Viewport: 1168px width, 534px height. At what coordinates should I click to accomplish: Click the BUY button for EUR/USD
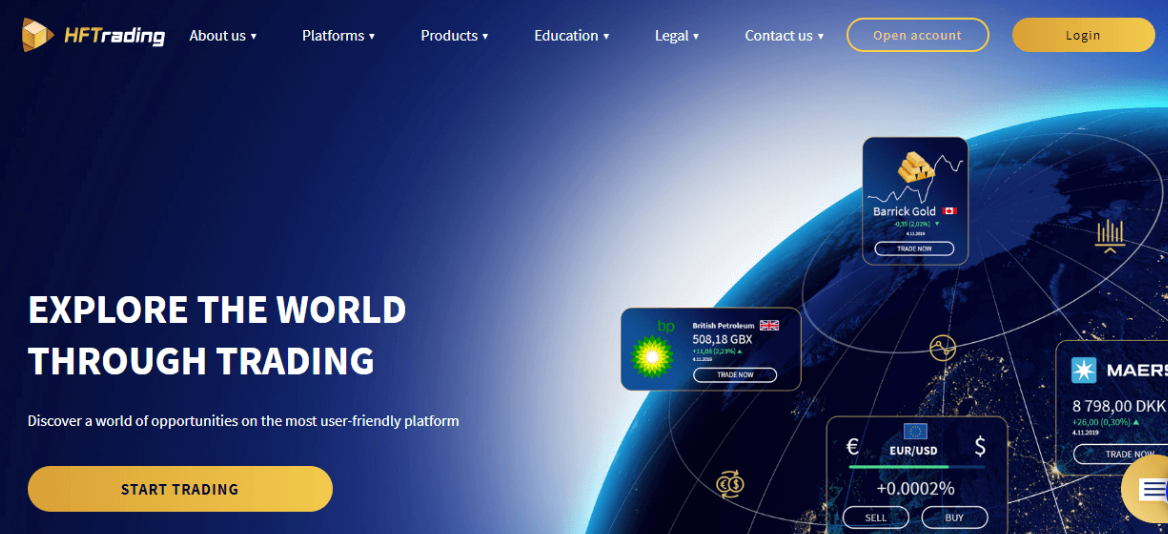click(x=954, y=518)
